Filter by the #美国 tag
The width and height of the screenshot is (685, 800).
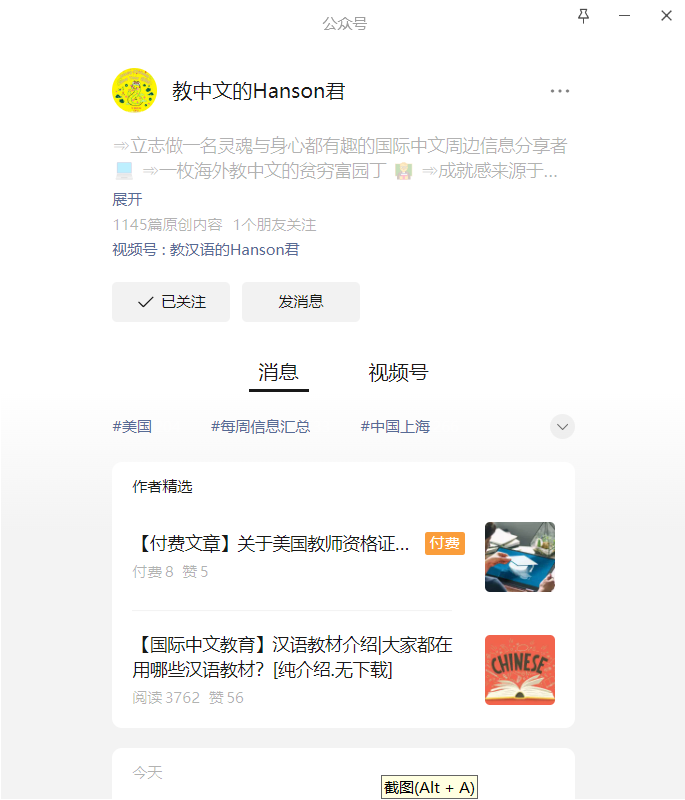click(x=132, y=427)
